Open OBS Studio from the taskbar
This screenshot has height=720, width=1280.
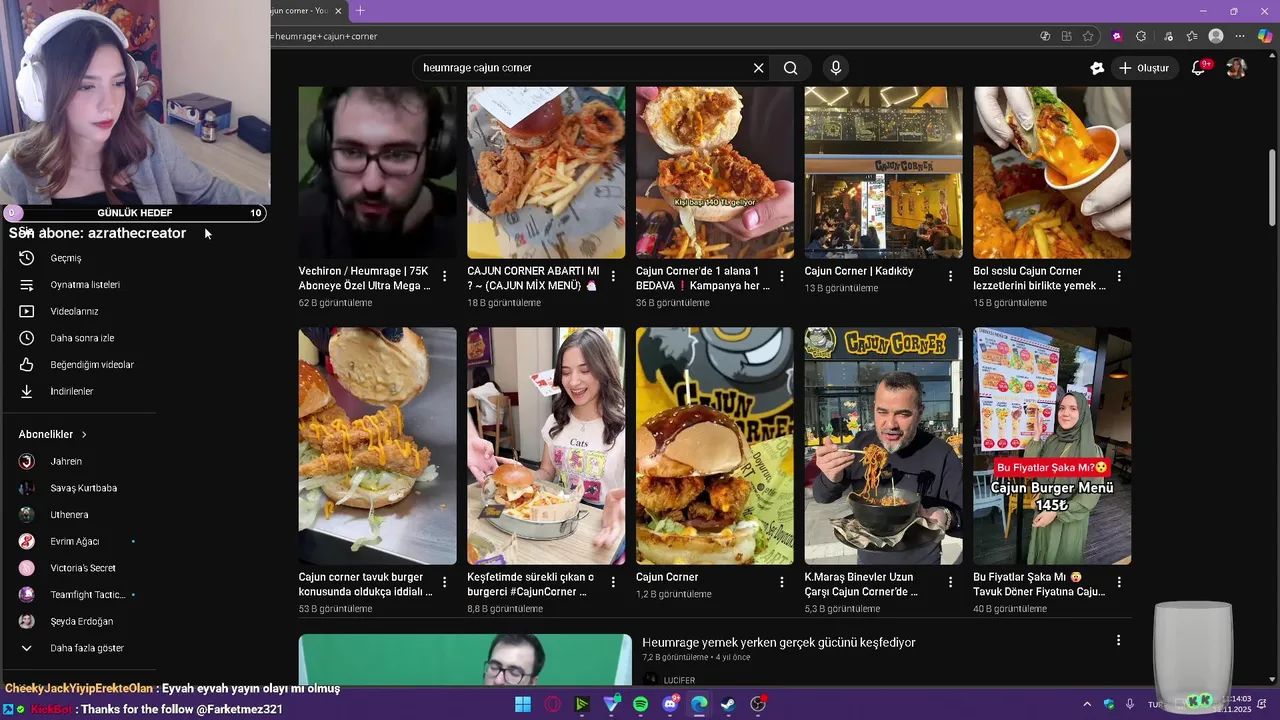(x=758, y=704)
